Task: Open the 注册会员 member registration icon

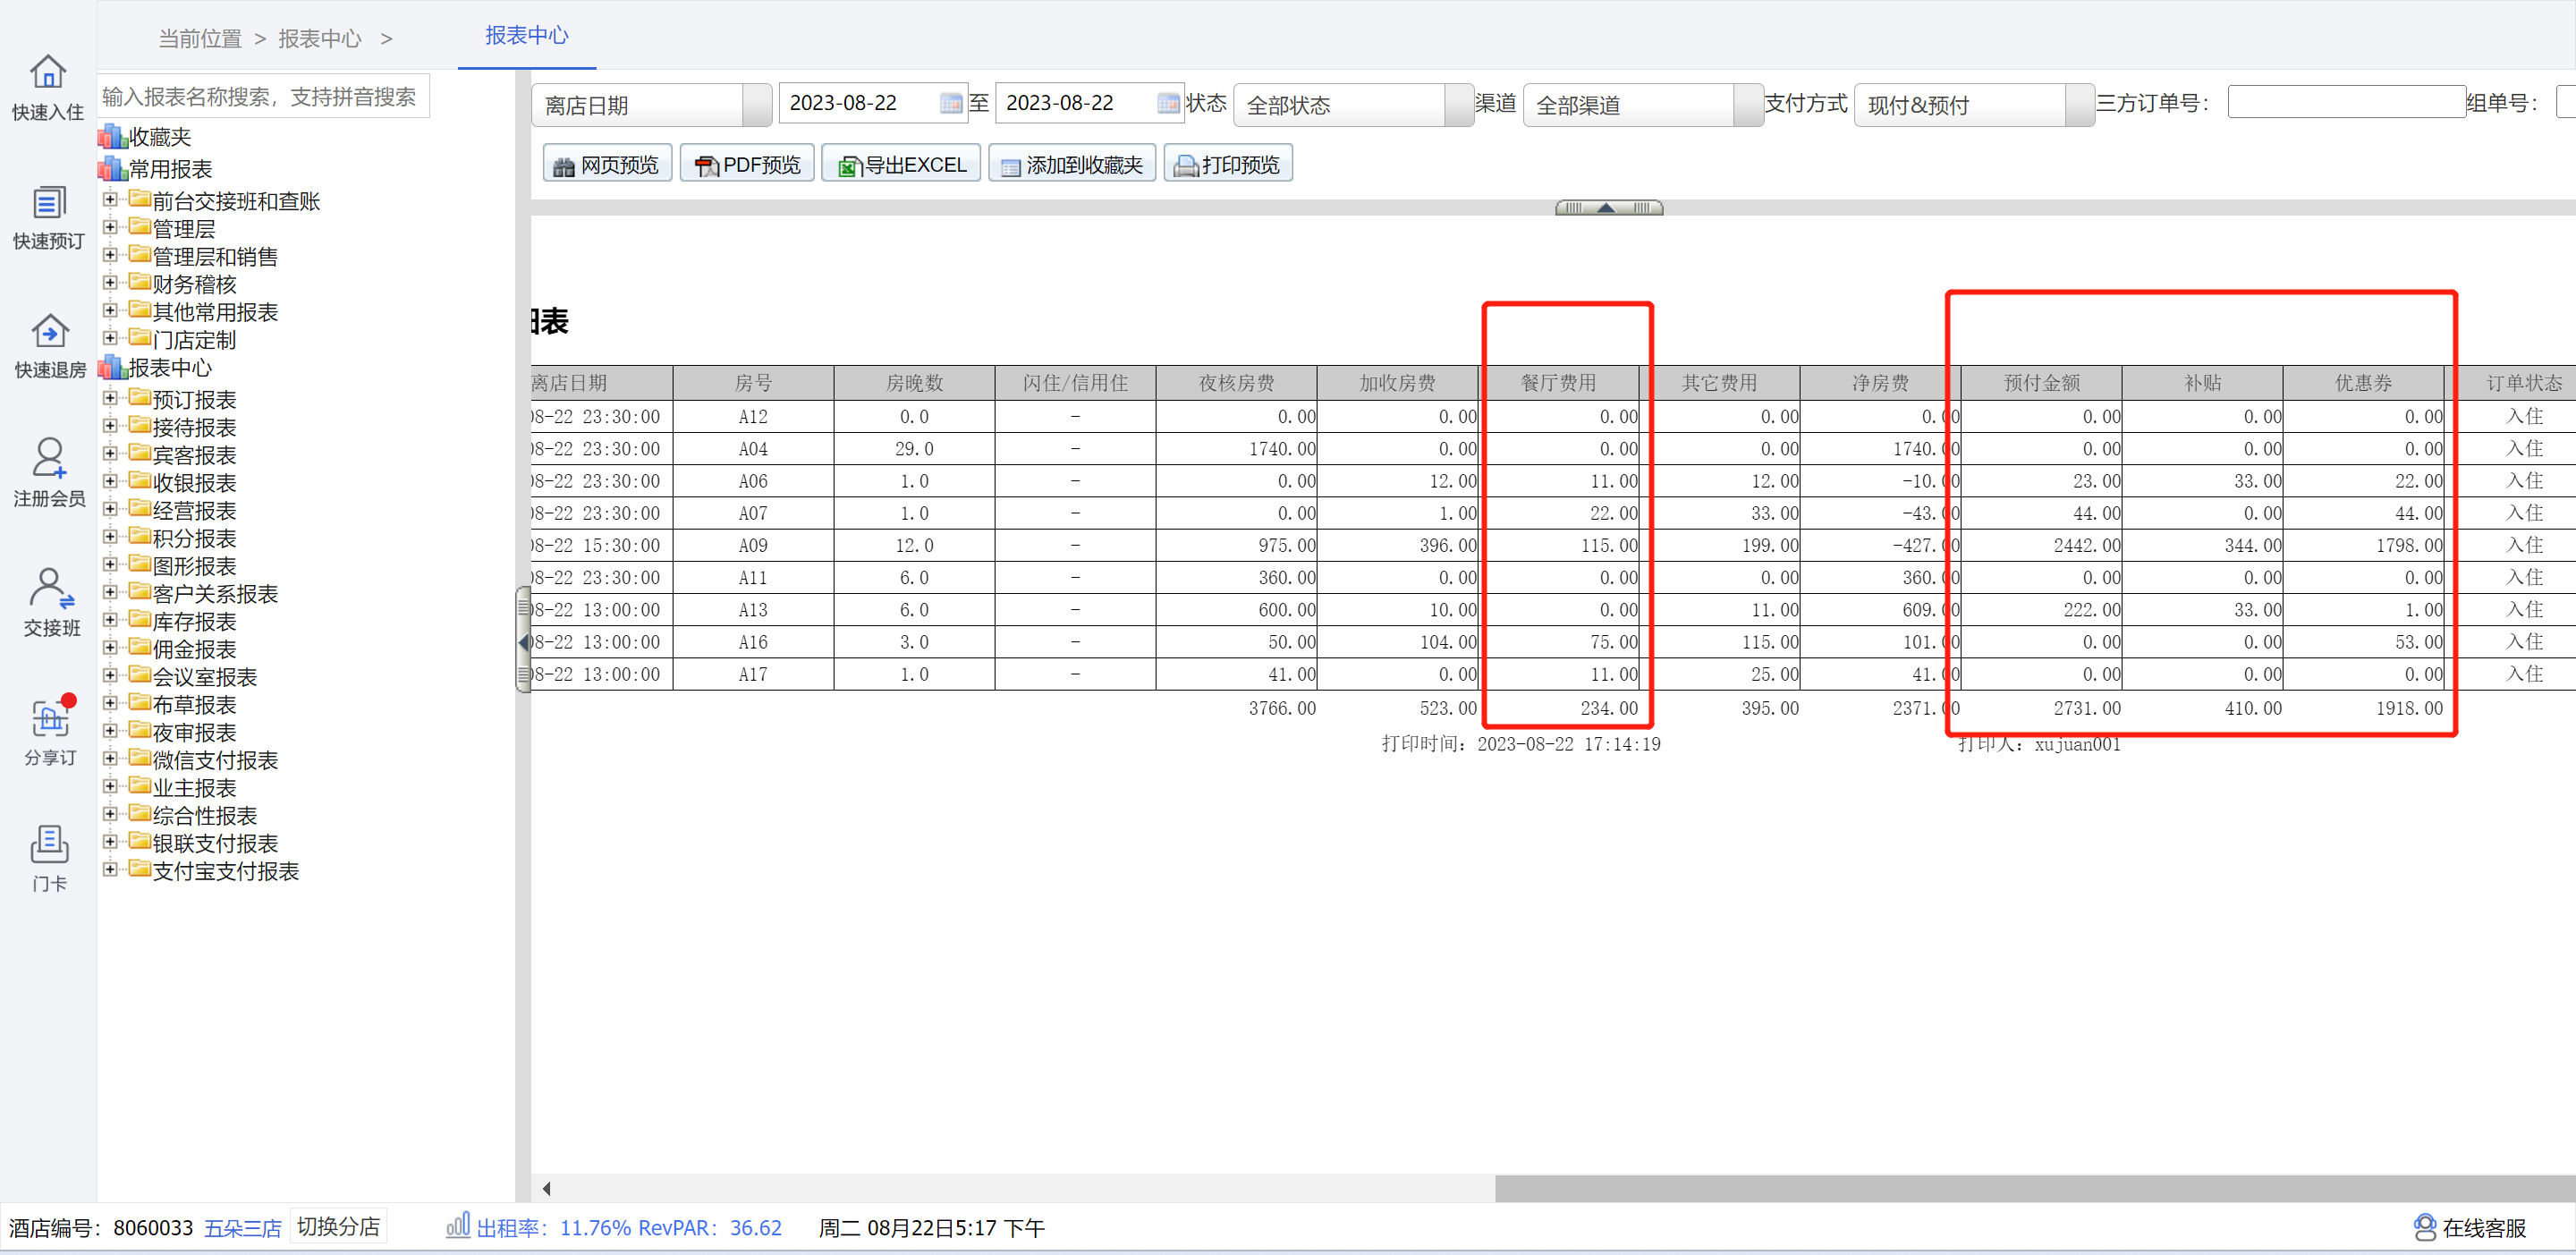Action: 47,473
